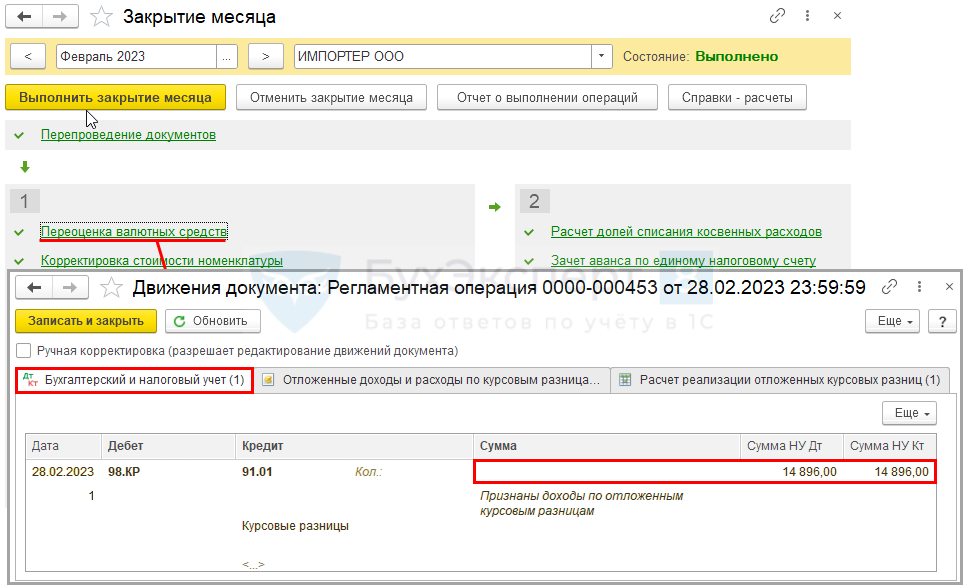The image size is (963, 585).
Task: Select the date cell 28.02.2023
Action: (63, 471)
